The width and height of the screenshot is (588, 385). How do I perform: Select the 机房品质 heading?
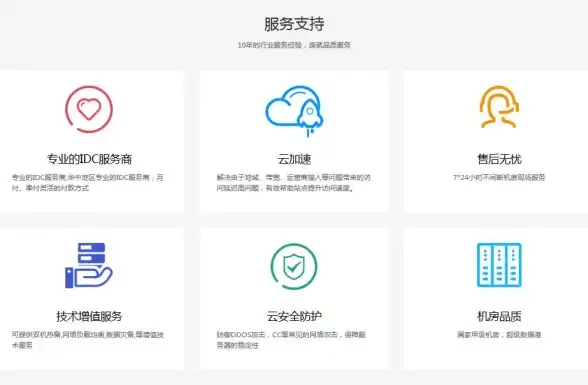pos(499,316)
